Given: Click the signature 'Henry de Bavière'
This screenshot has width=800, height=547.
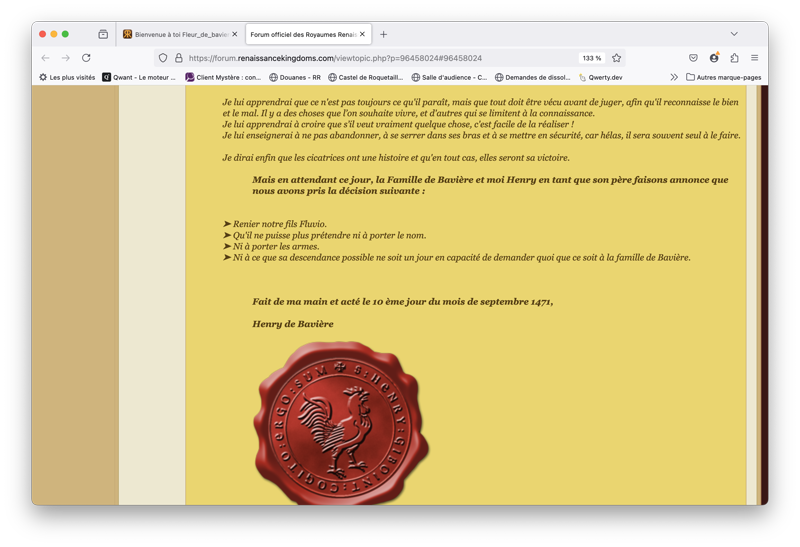Looking at the screenshot, I should tap(292, 324).
